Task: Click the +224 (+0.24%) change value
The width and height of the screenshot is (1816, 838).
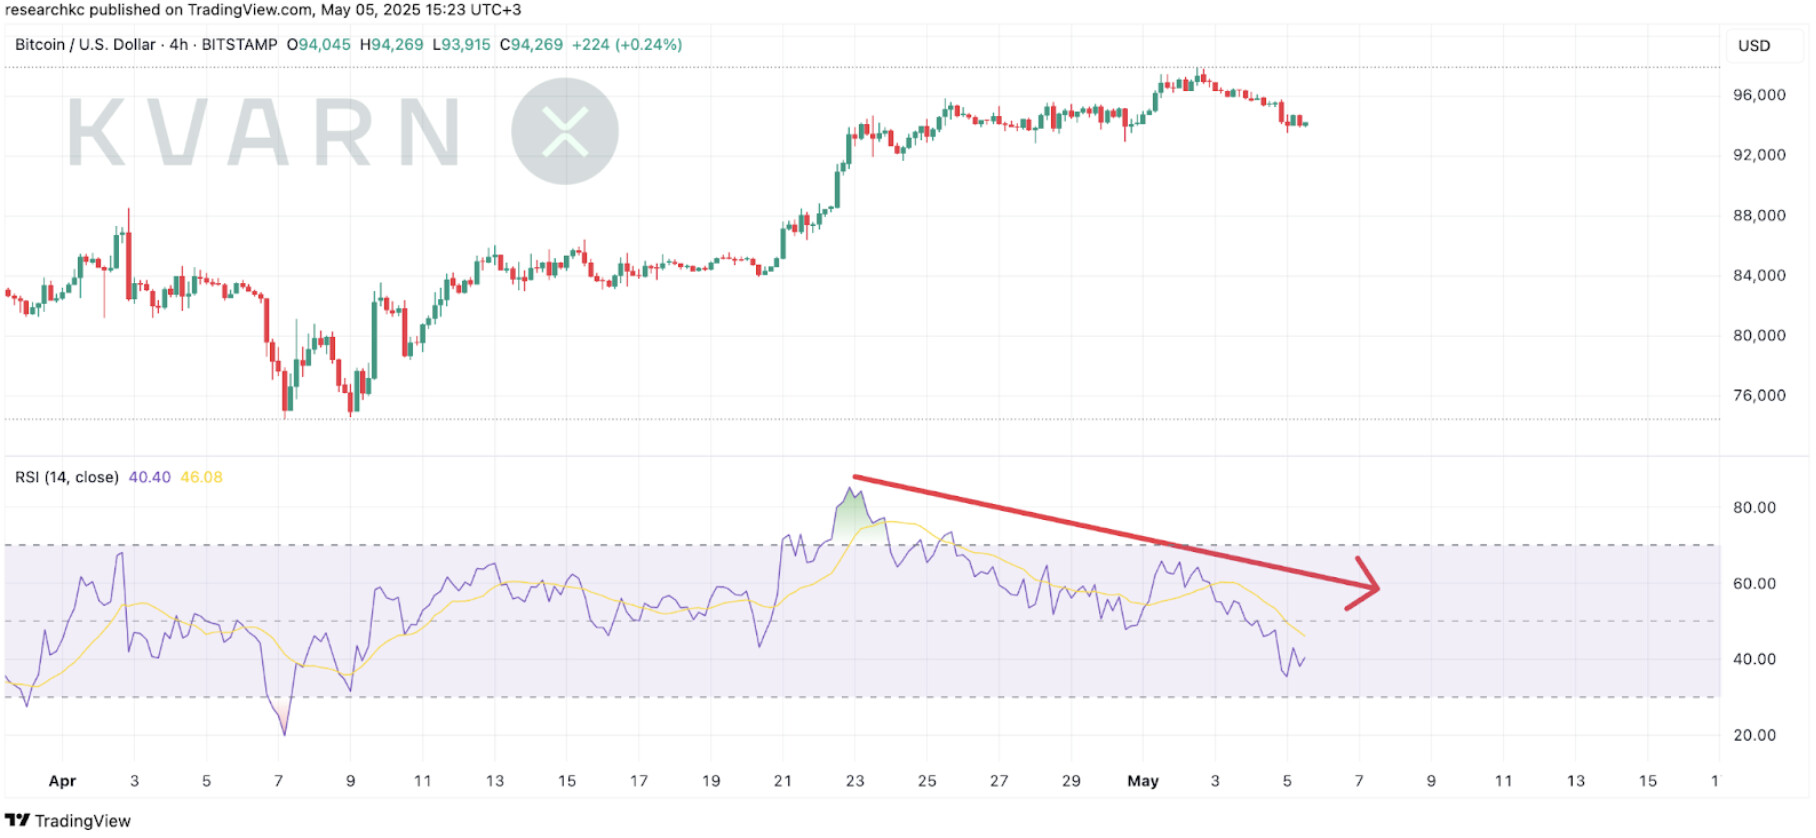Action: tap(627, 45)
